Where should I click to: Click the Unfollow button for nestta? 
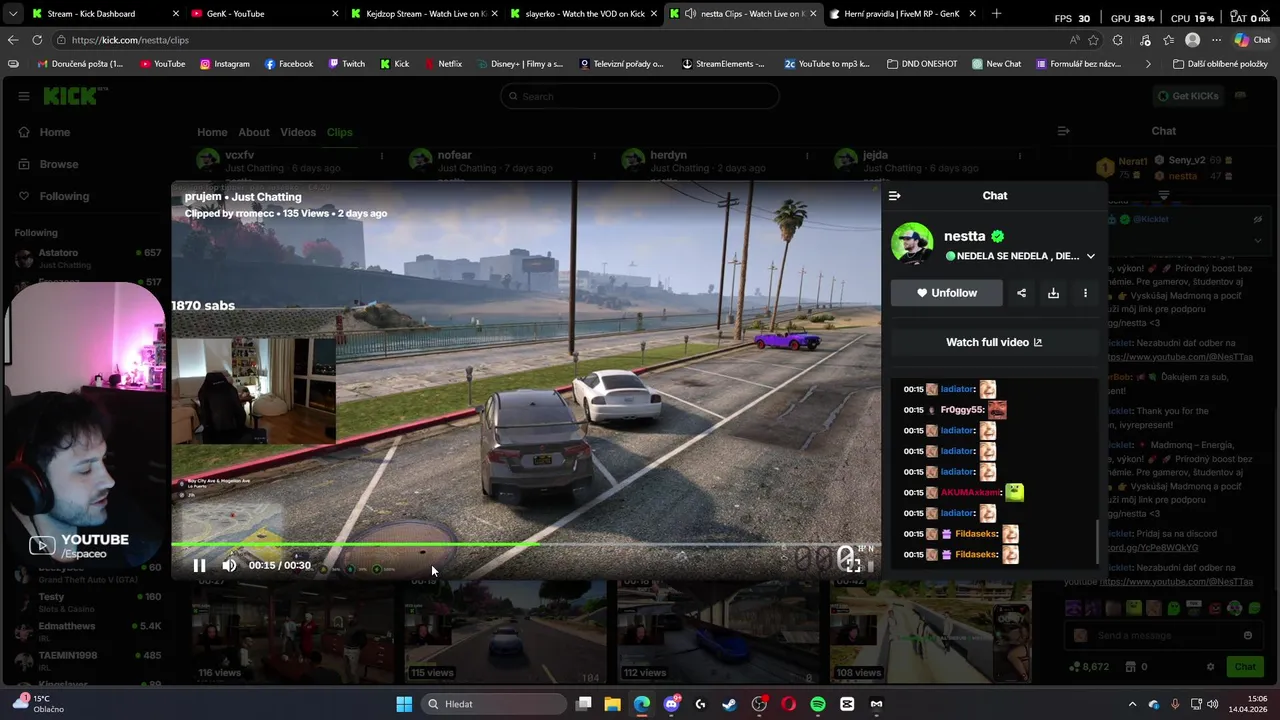[946, 293]
